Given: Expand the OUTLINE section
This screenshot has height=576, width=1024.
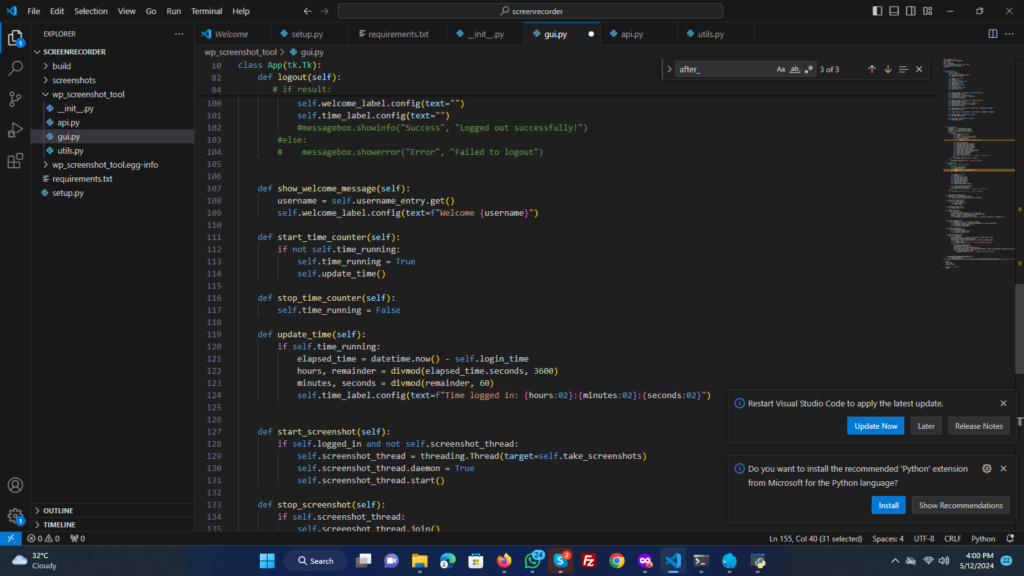Looking at the screenshot, I should tap(58, 510).
